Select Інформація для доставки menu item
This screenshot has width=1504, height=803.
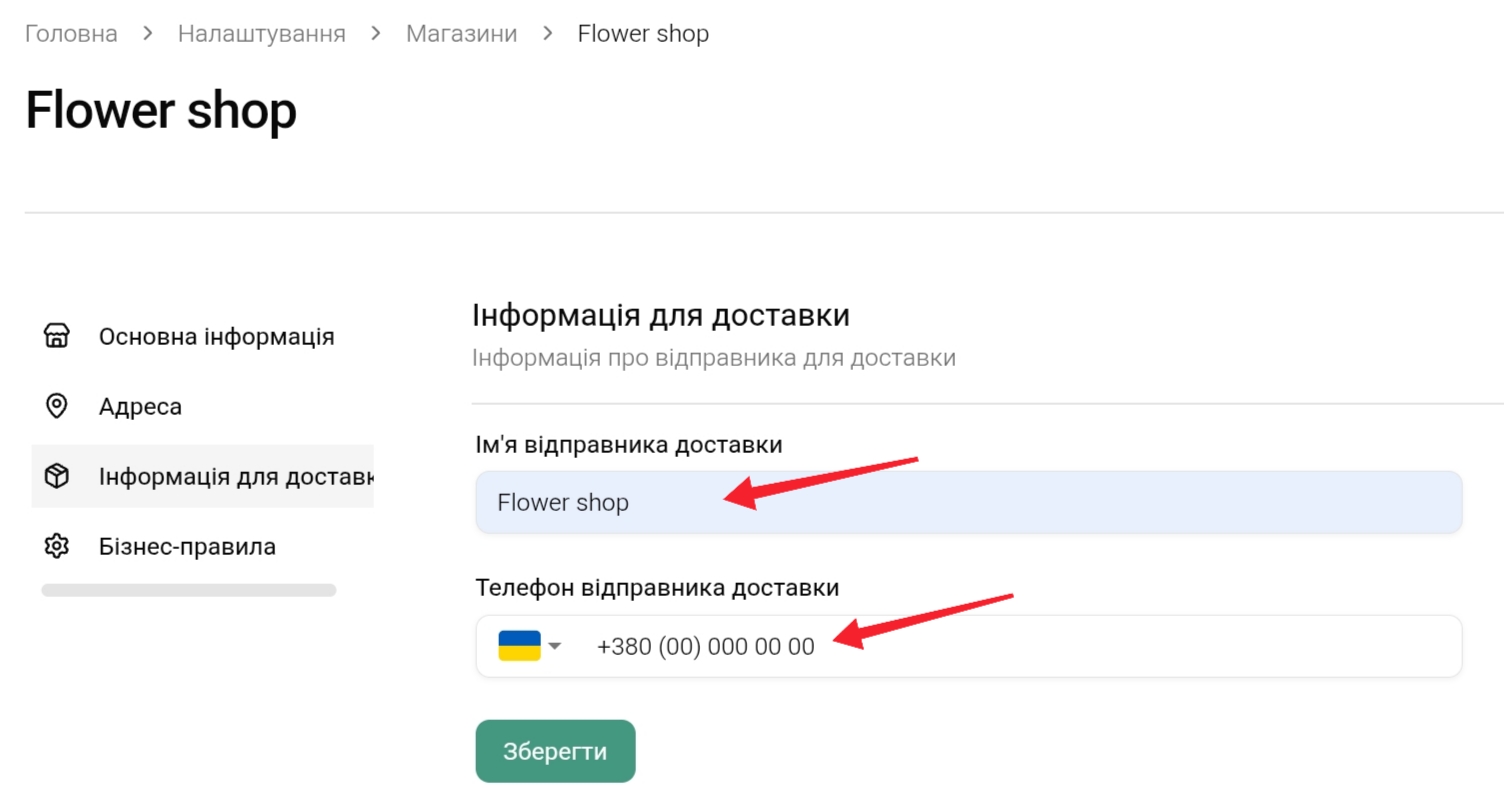[235, 476]
